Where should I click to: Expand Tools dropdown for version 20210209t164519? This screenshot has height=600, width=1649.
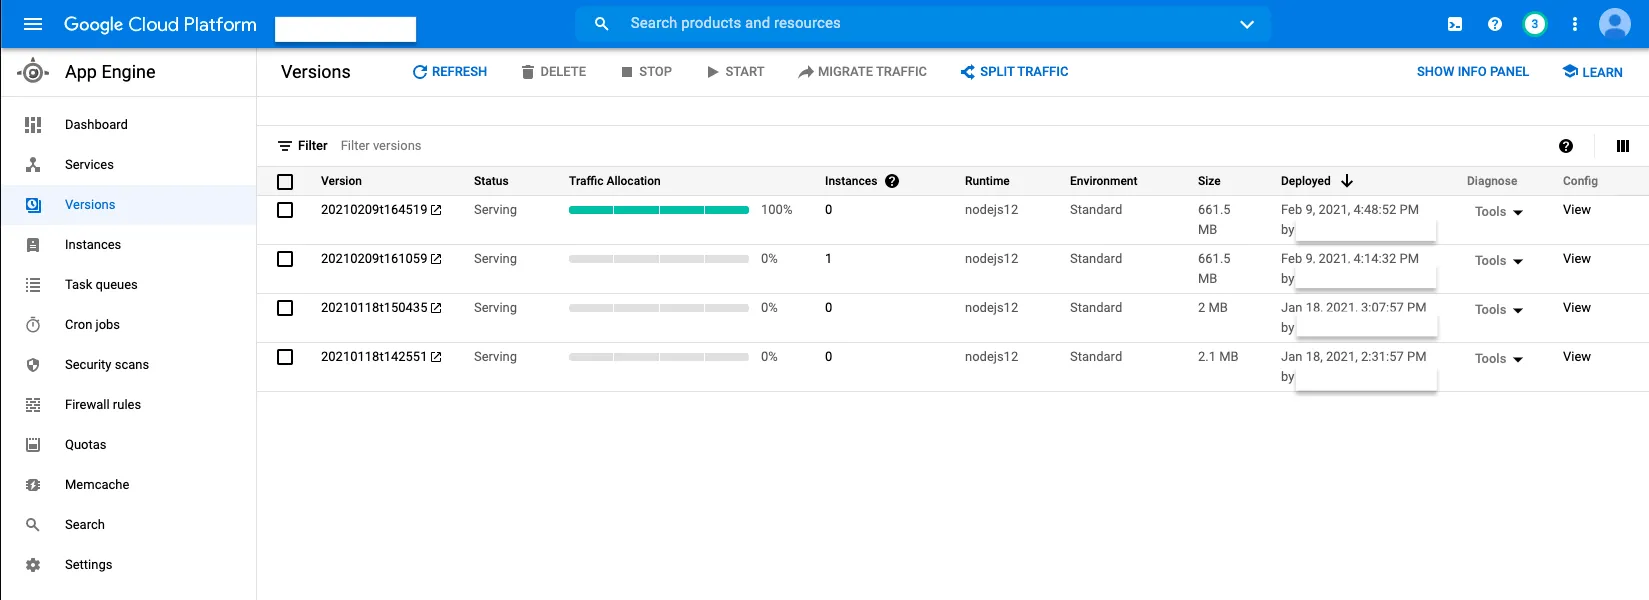pos(1498,212)
